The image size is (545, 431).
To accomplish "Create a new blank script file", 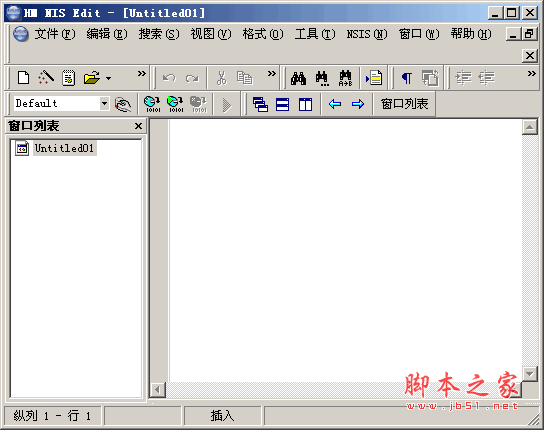I will point(23,78).
